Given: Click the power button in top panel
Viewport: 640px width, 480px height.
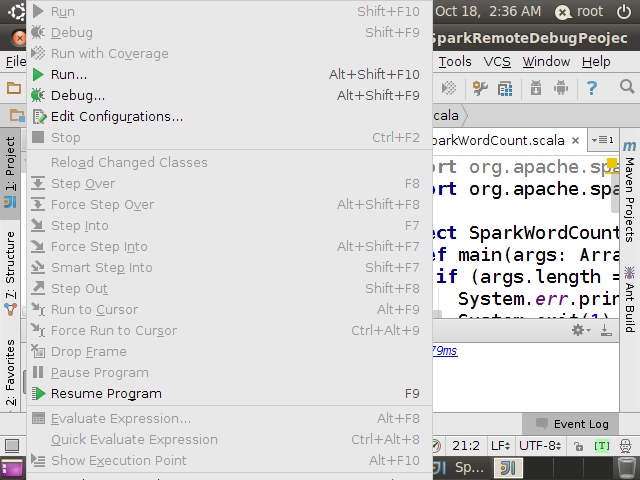Looking at the screenshot, I should [624, 11].
